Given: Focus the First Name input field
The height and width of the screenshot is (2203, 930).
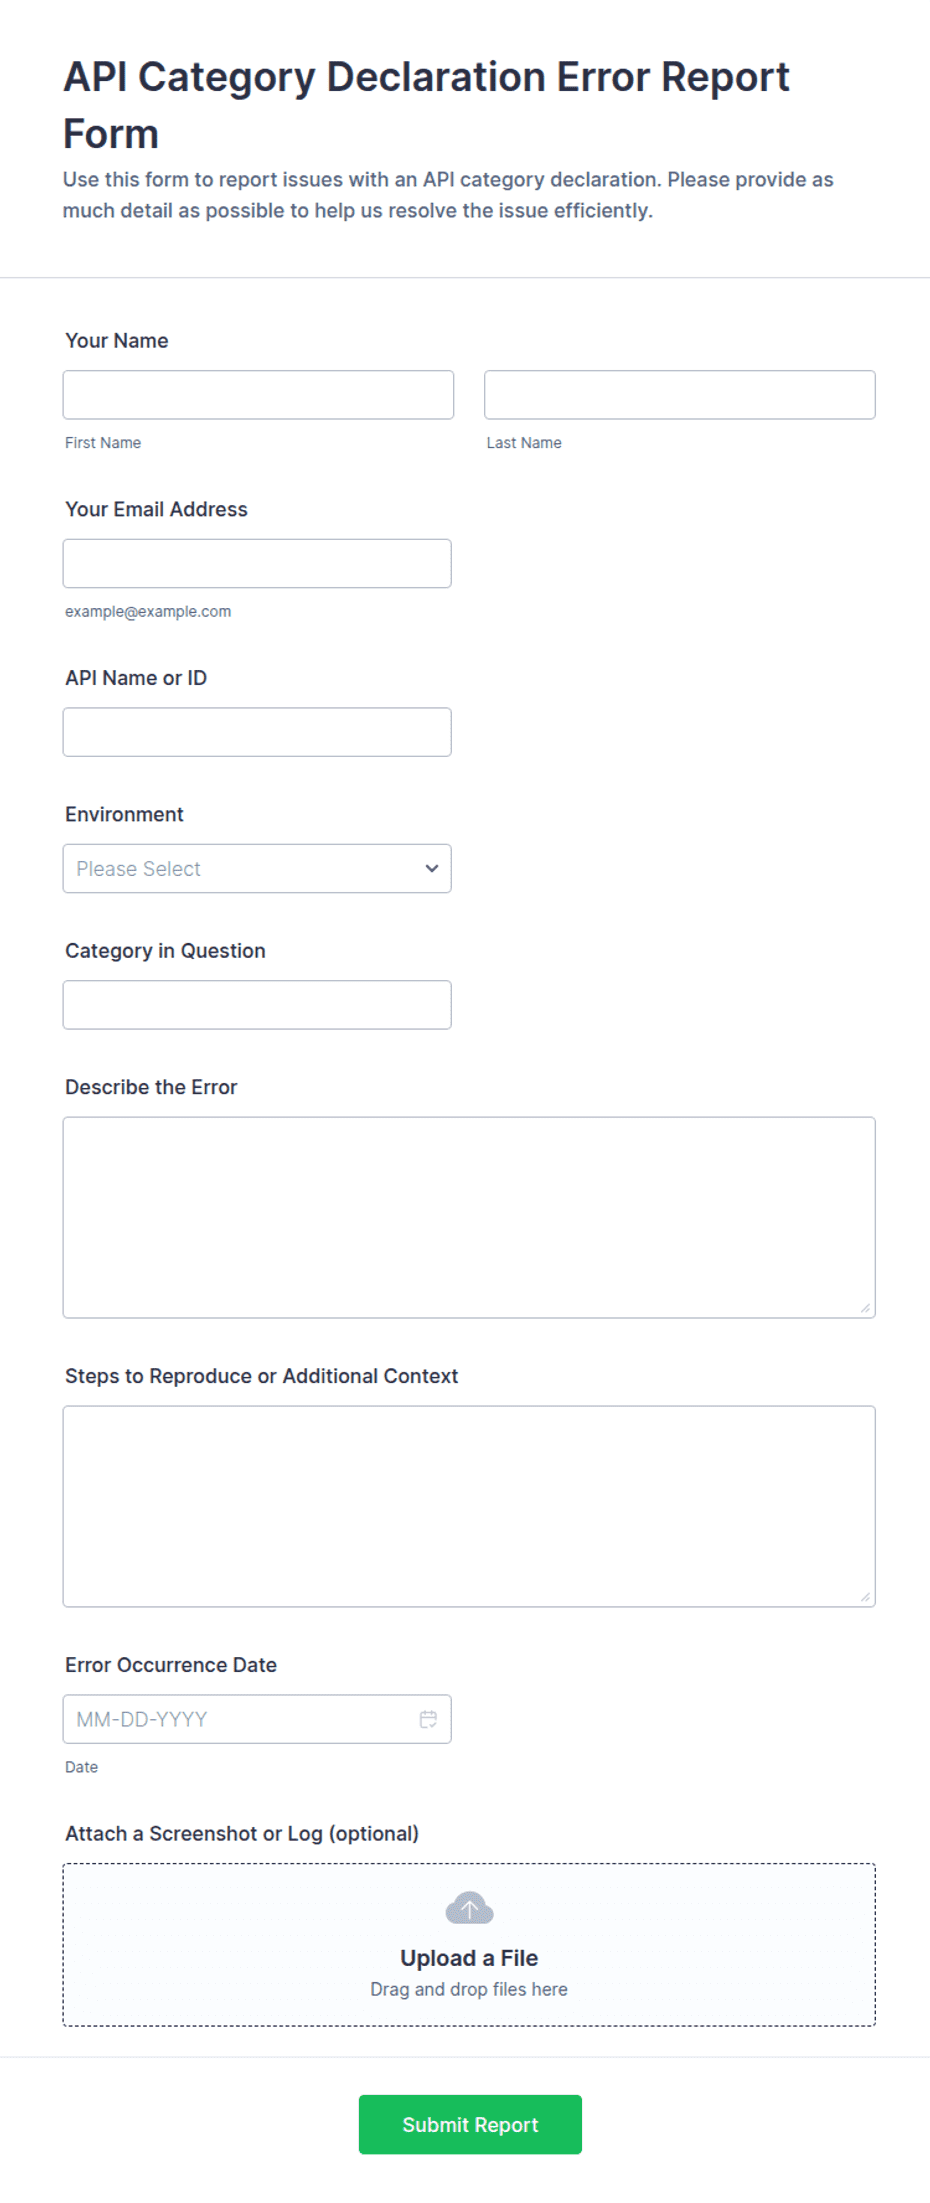Looking at the screenshot, I should click(x=258, y=395).
